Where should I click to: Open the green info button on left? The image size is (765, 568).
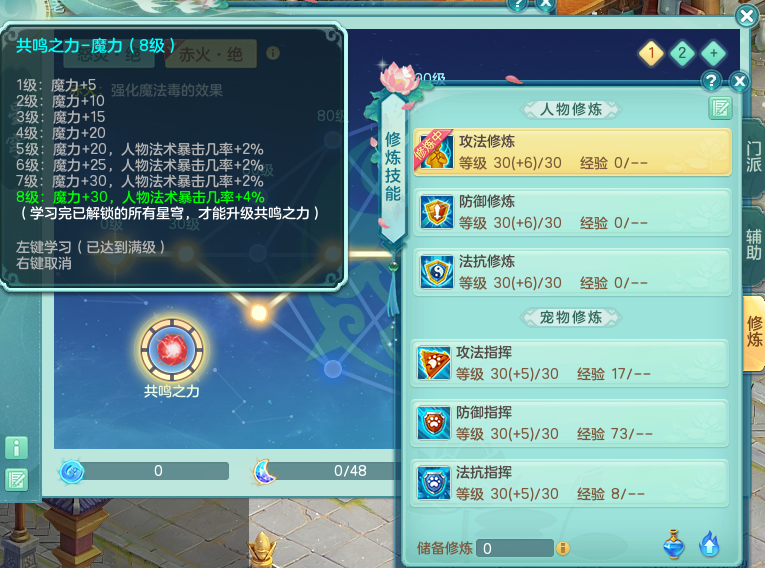(x=17, y=447)
